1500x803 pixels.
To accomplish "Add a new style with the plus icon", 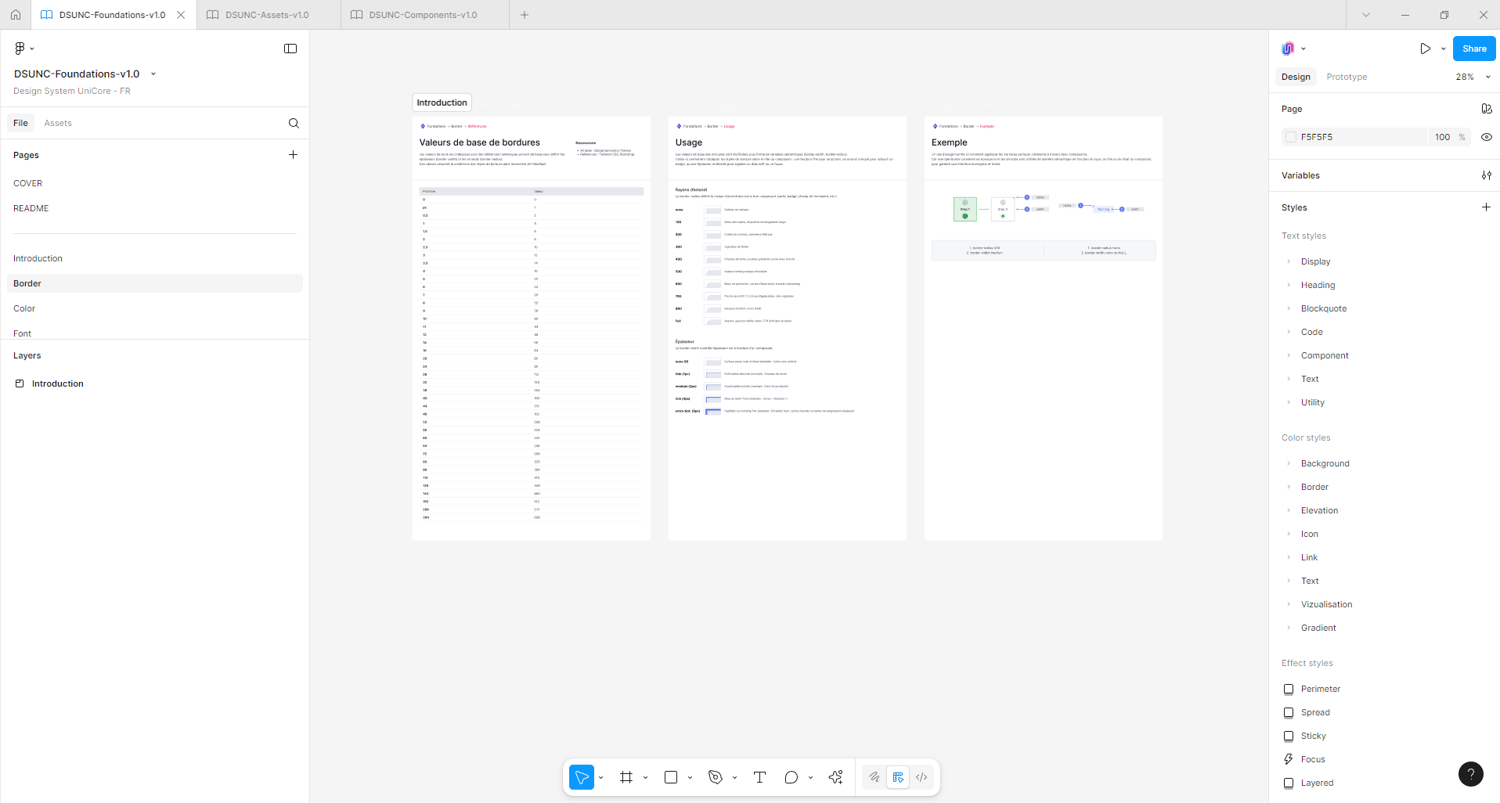I will 1486,207.
